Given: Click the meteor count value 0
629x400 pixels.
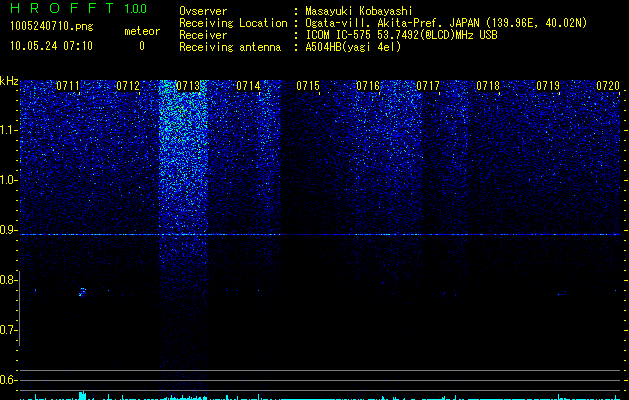Looking at the screenshot, I should tap(142, 46).
